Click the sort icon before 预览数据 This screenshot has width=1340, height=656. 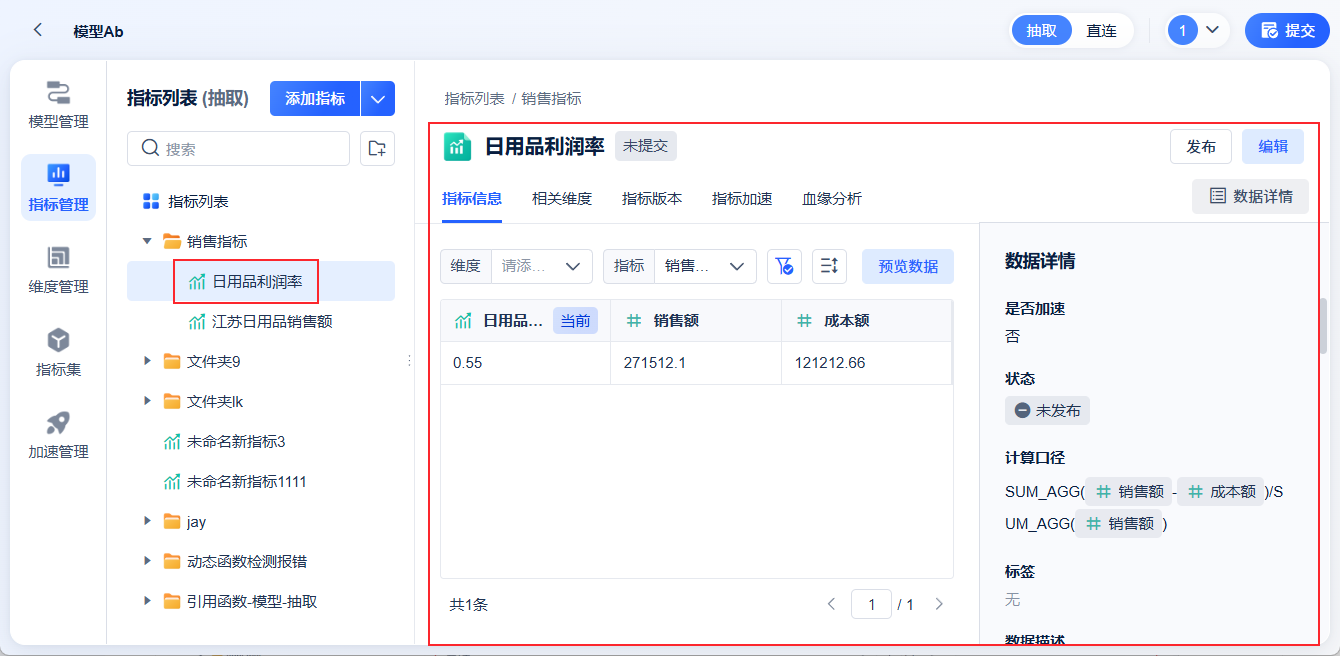[829, 266]
